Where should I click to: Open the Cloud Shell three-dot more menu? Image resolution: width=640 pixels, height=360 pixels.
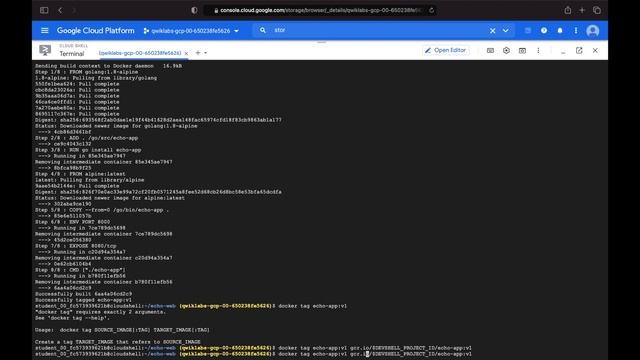click(538, 51)
